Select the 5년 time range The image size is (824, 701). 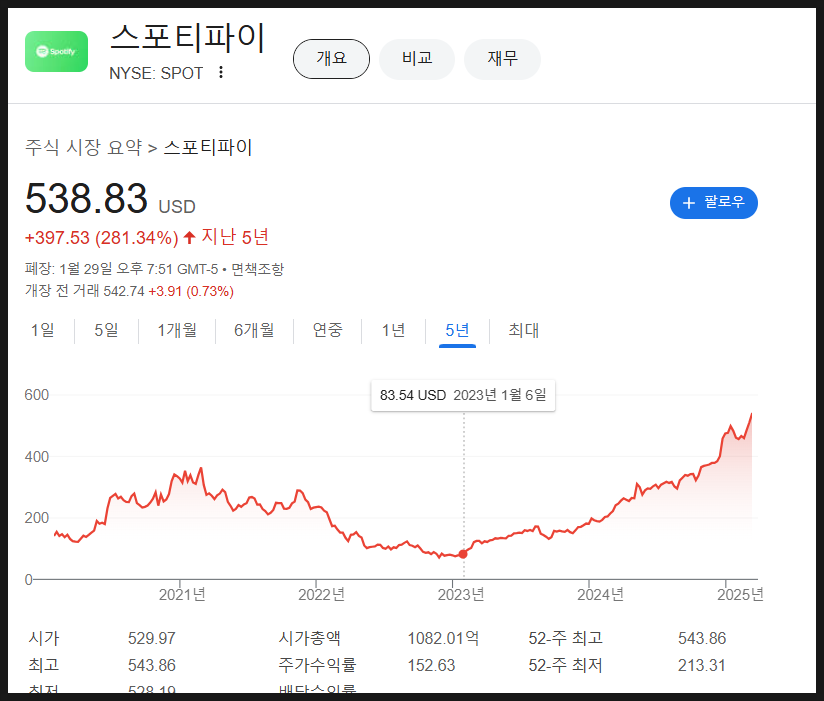tap(457, 330)
